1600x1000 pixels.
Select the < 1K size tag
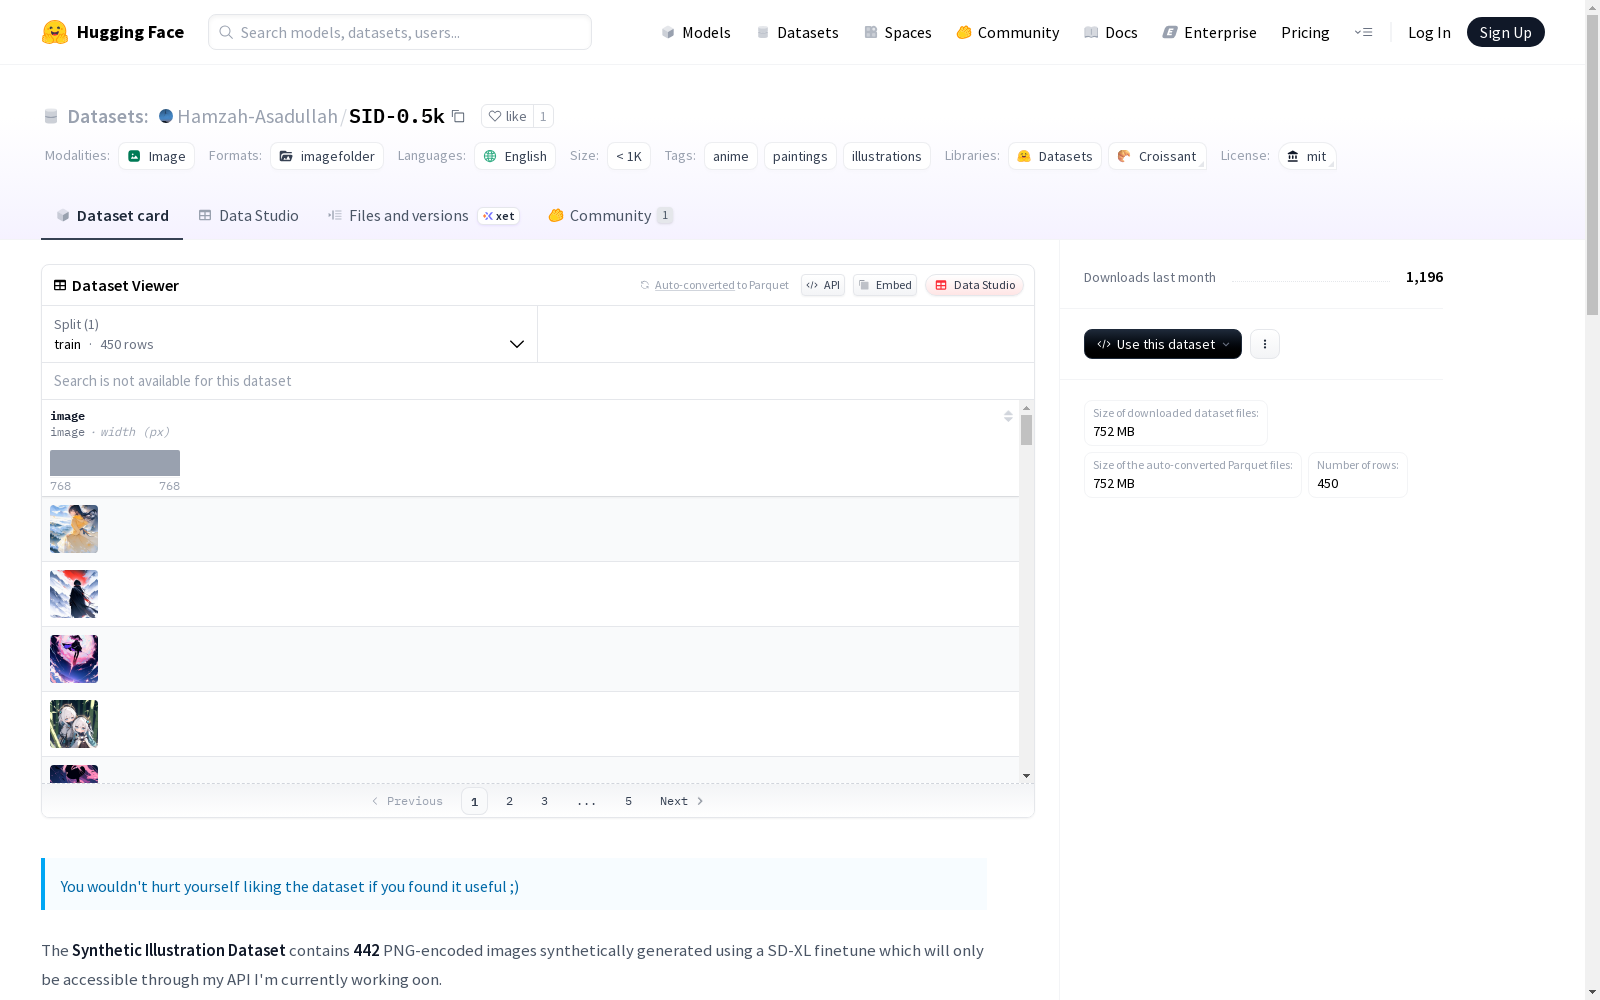tap(629, 156)
